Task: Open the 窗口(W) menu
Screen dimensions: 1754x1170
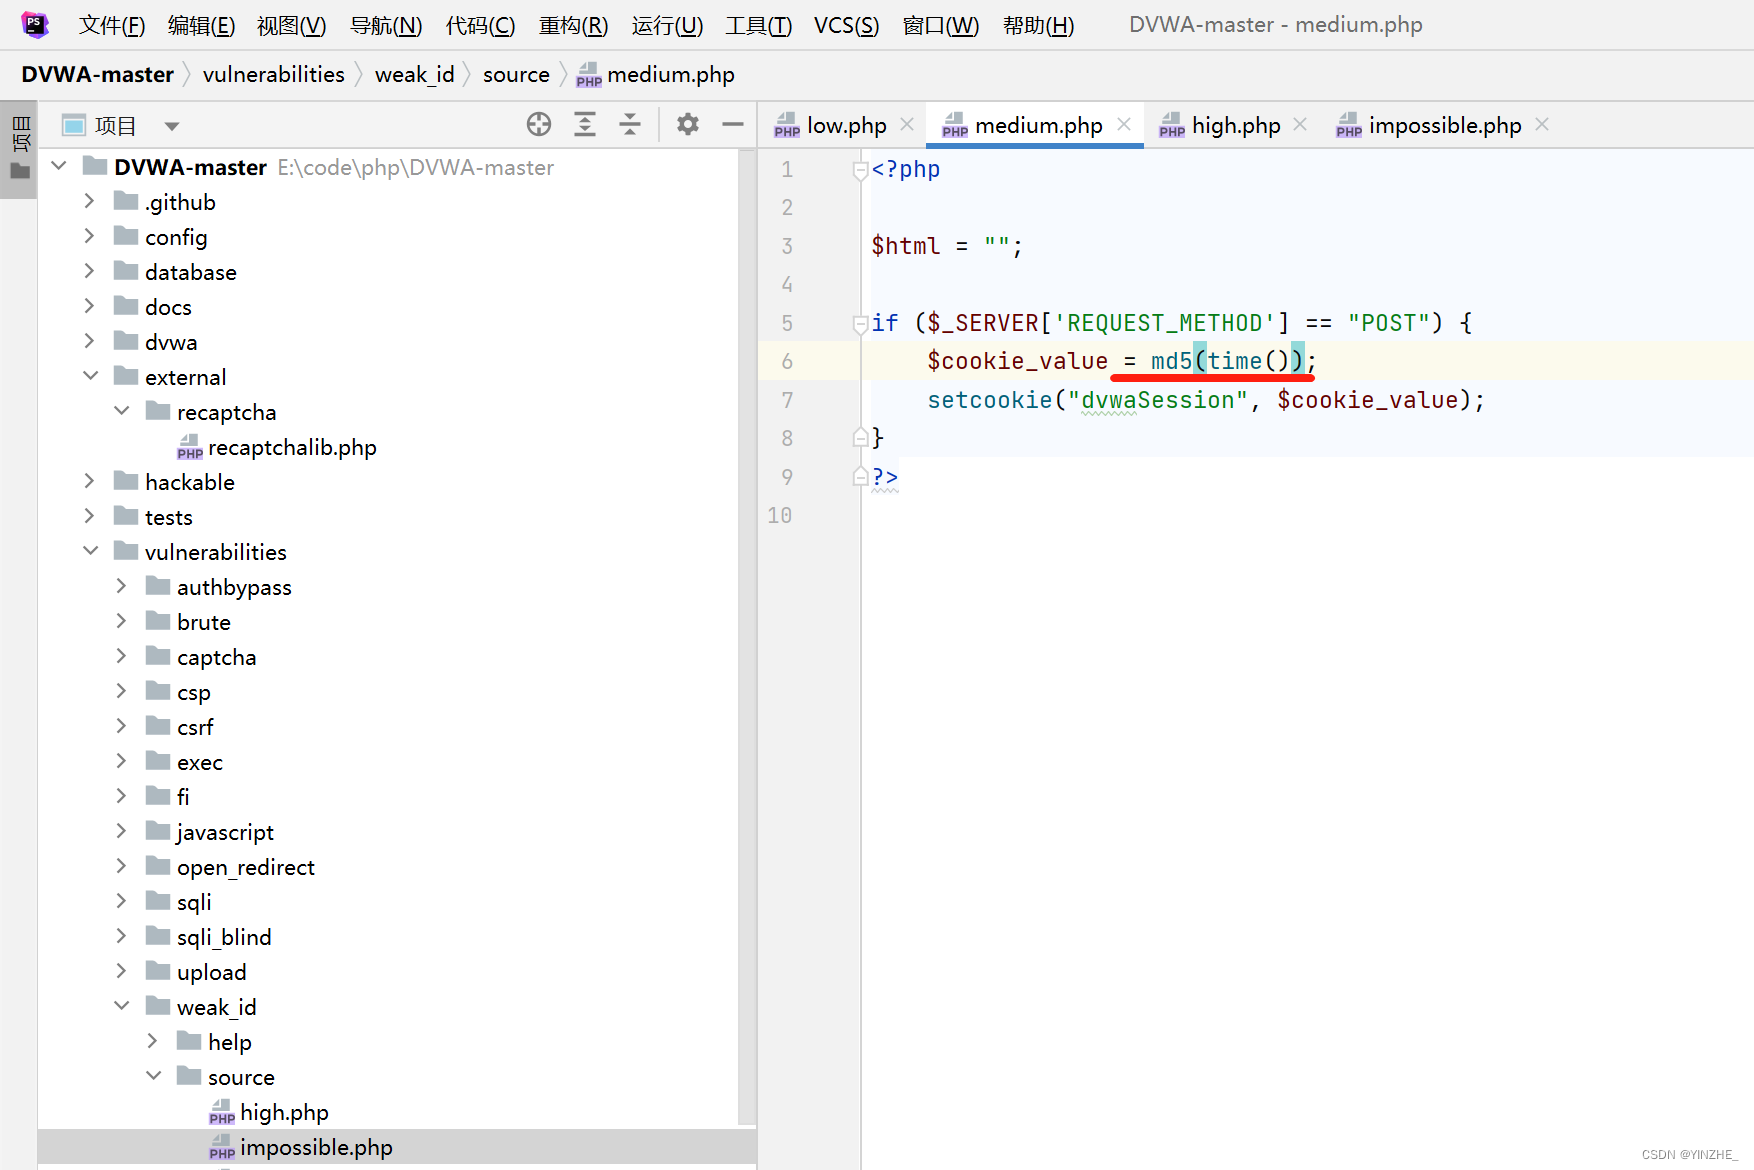Action: (940, 25)
